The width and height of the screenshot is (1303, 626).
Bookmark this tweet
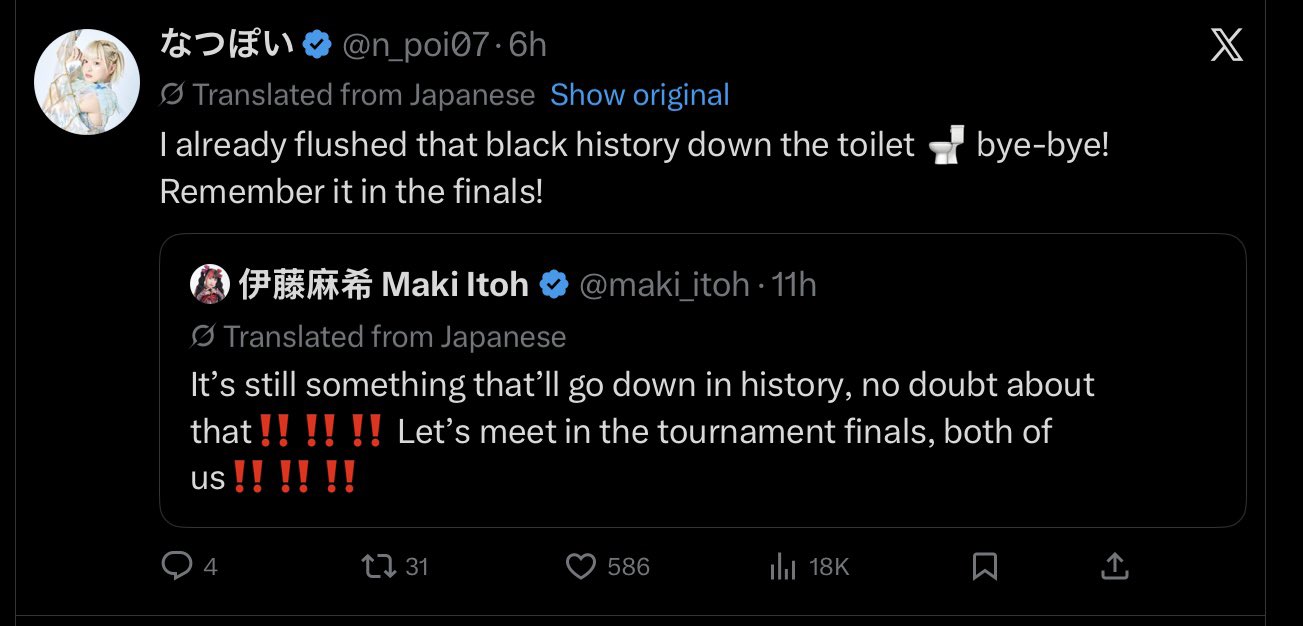click(985, 567)
